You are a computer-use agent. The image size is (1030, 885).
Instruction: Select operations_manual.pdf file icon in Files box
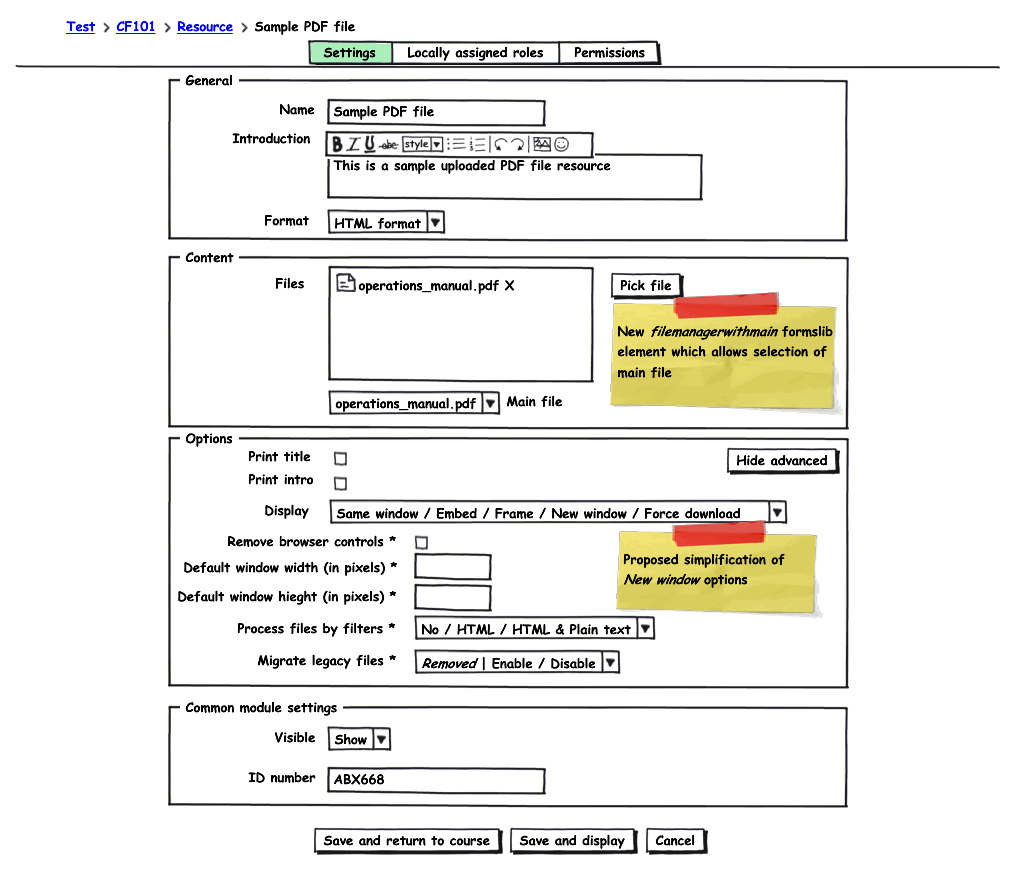coord(346,283)
